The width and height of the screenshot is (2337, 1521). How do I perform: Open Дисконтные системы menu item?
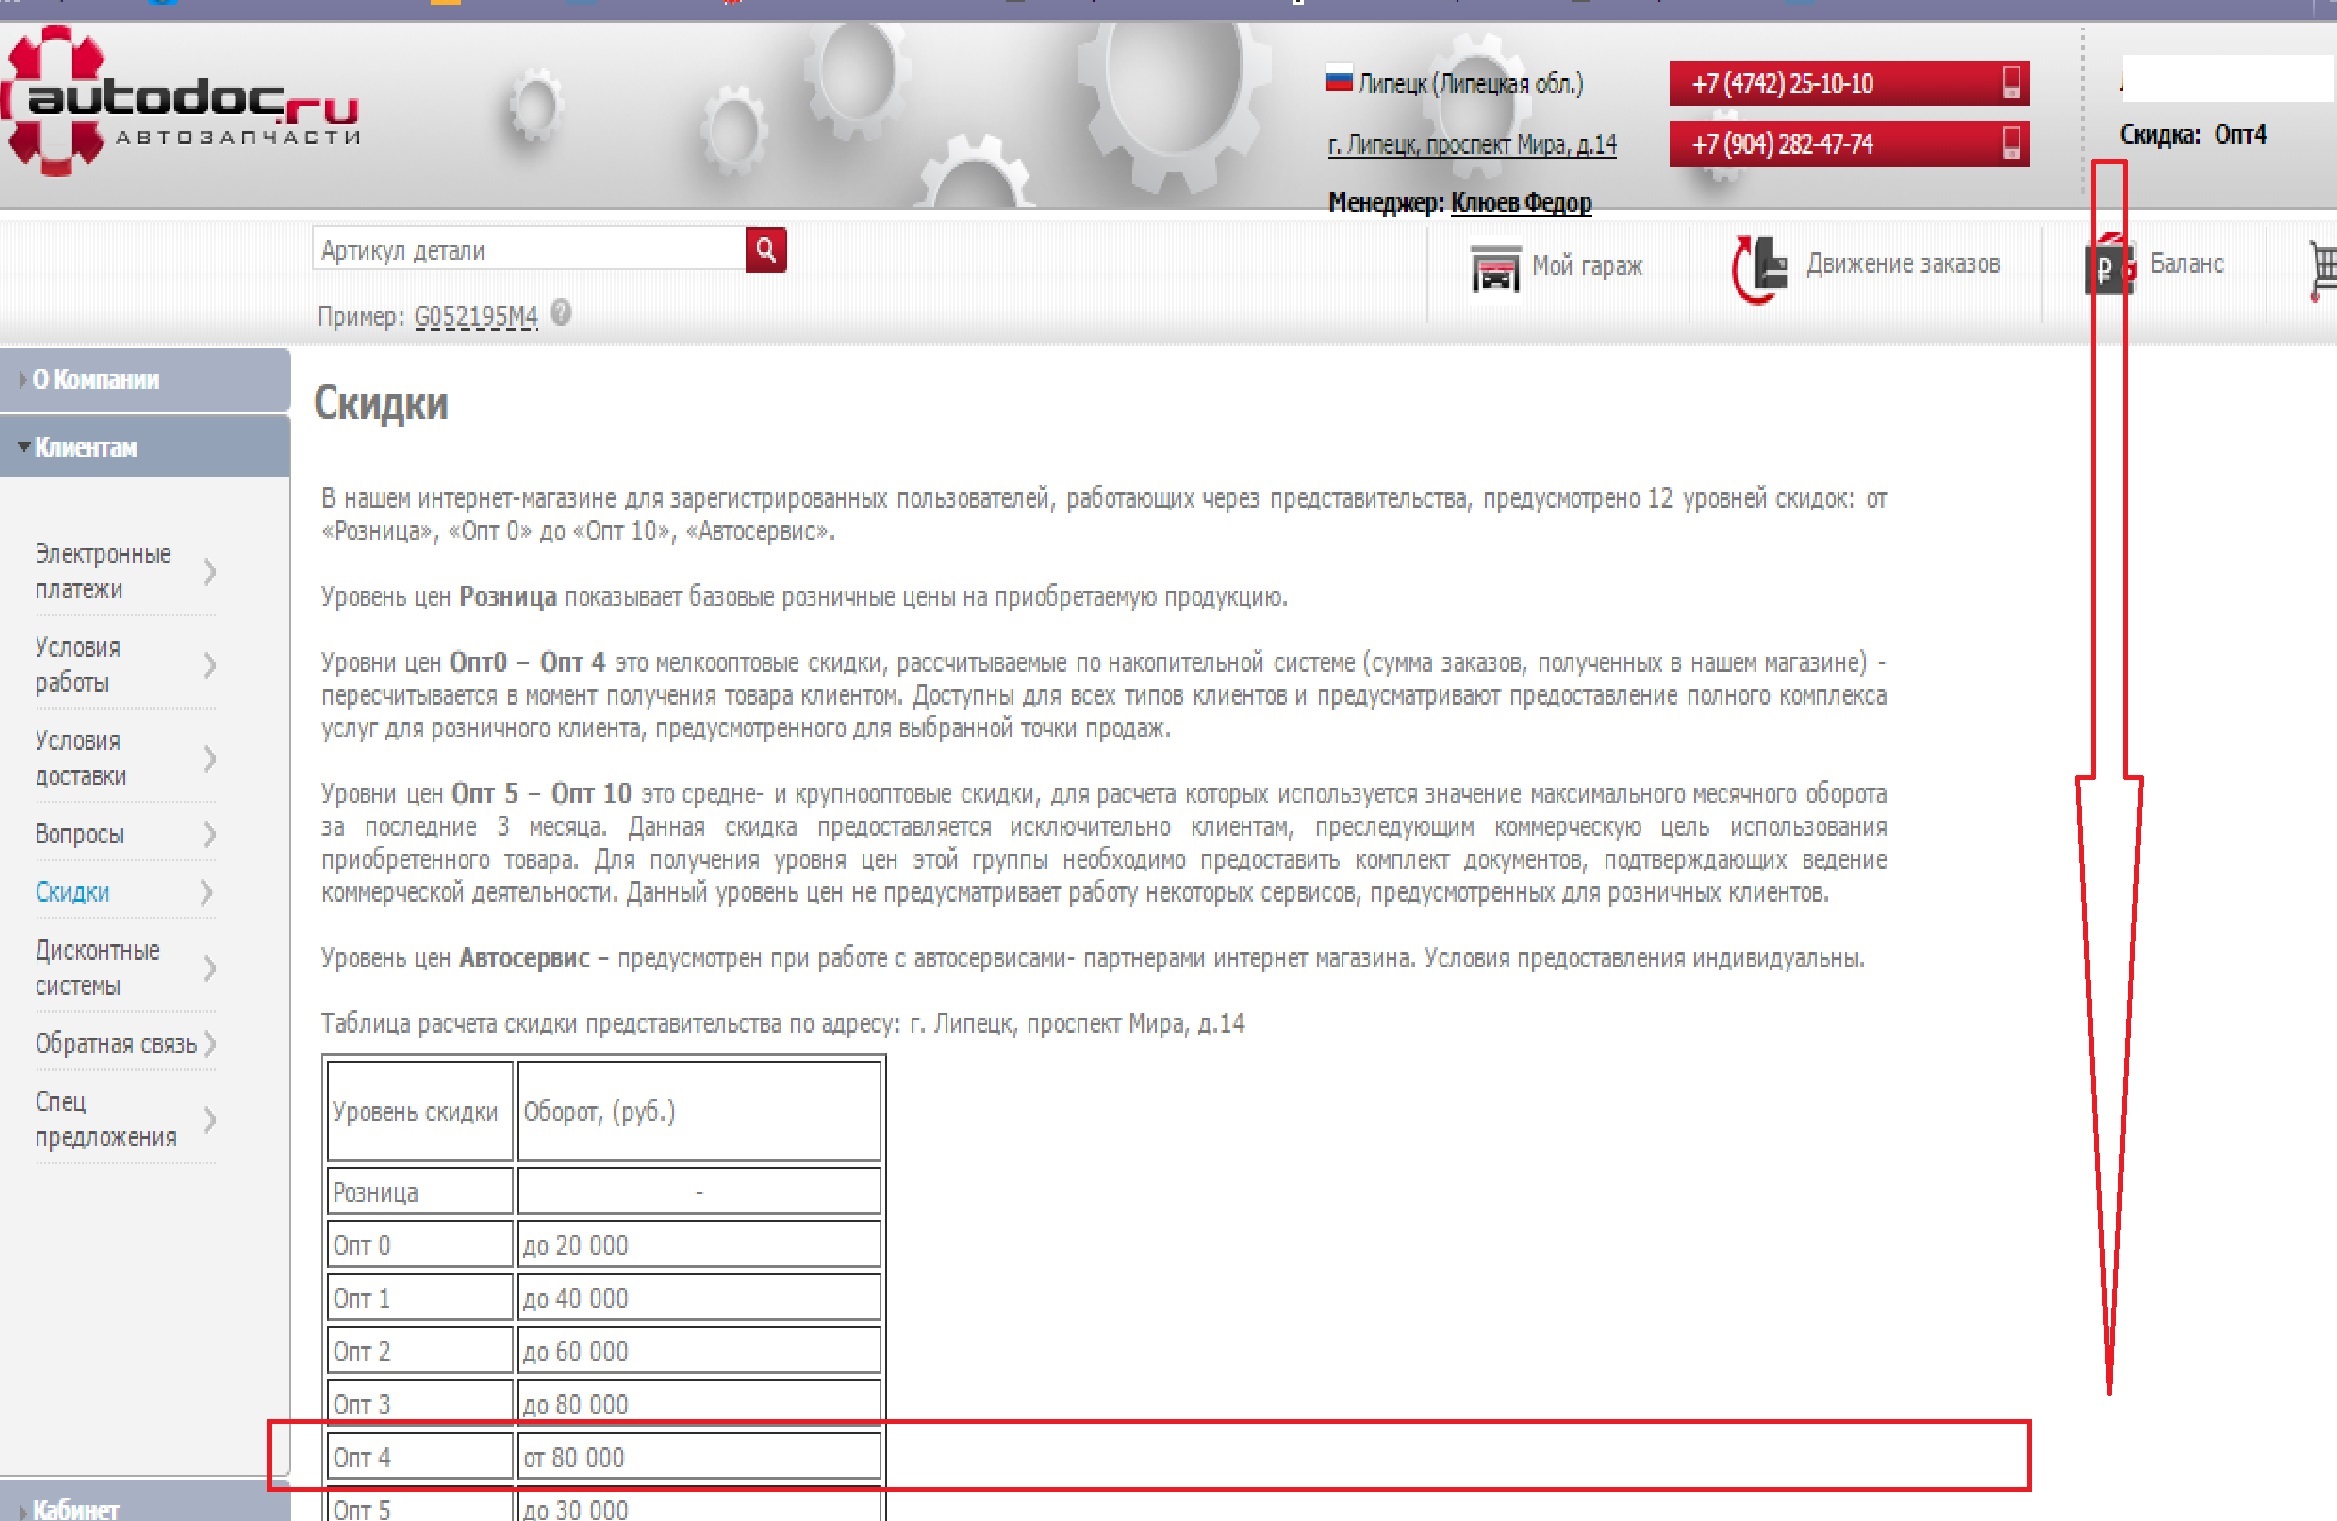point(97,968)
